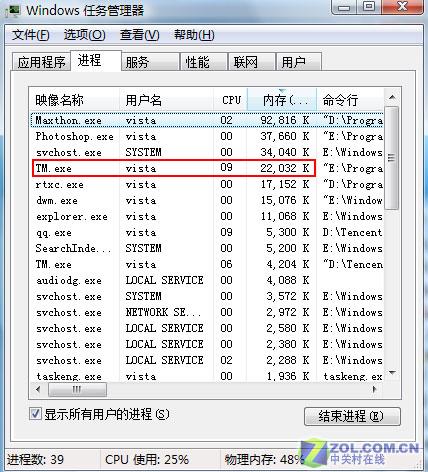Open the 查看(V) menu

(x=140, y=35)
